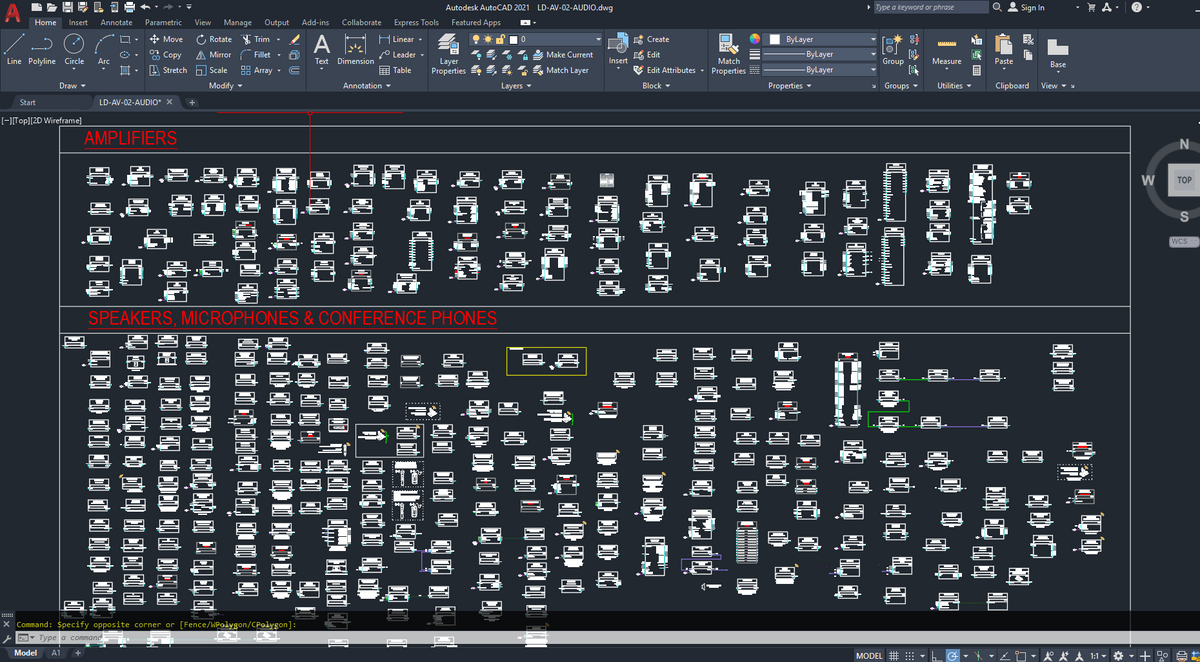Click the Copy tool in Modify panel

[166, 55]
